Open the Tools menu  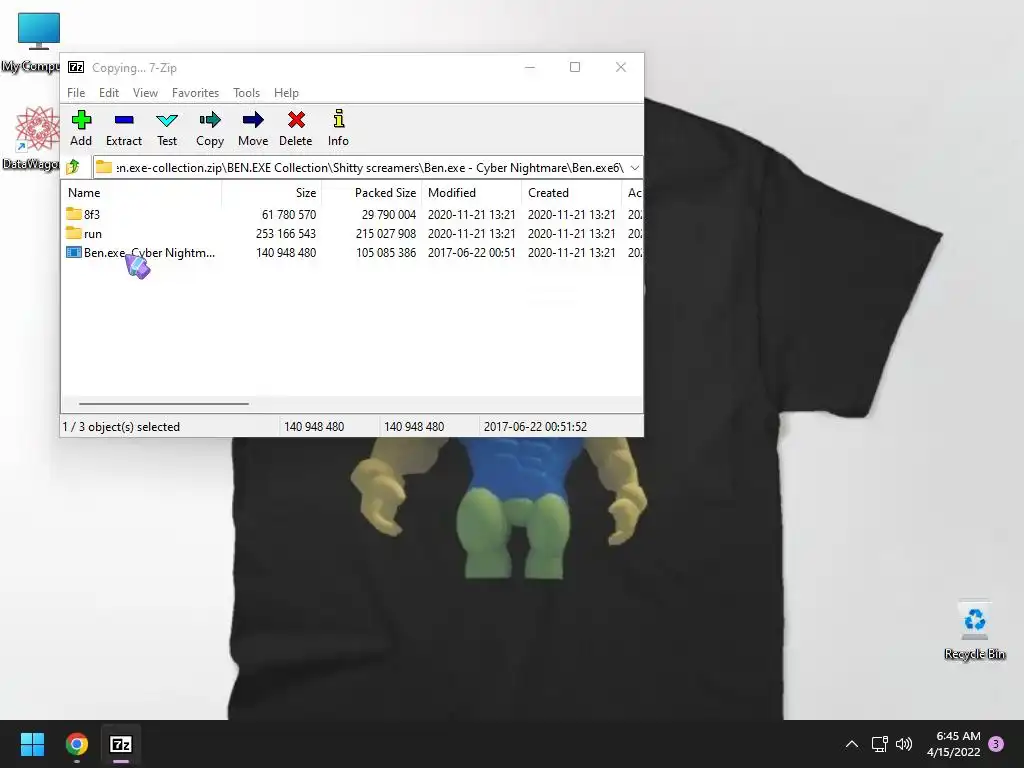coord(246,93)
